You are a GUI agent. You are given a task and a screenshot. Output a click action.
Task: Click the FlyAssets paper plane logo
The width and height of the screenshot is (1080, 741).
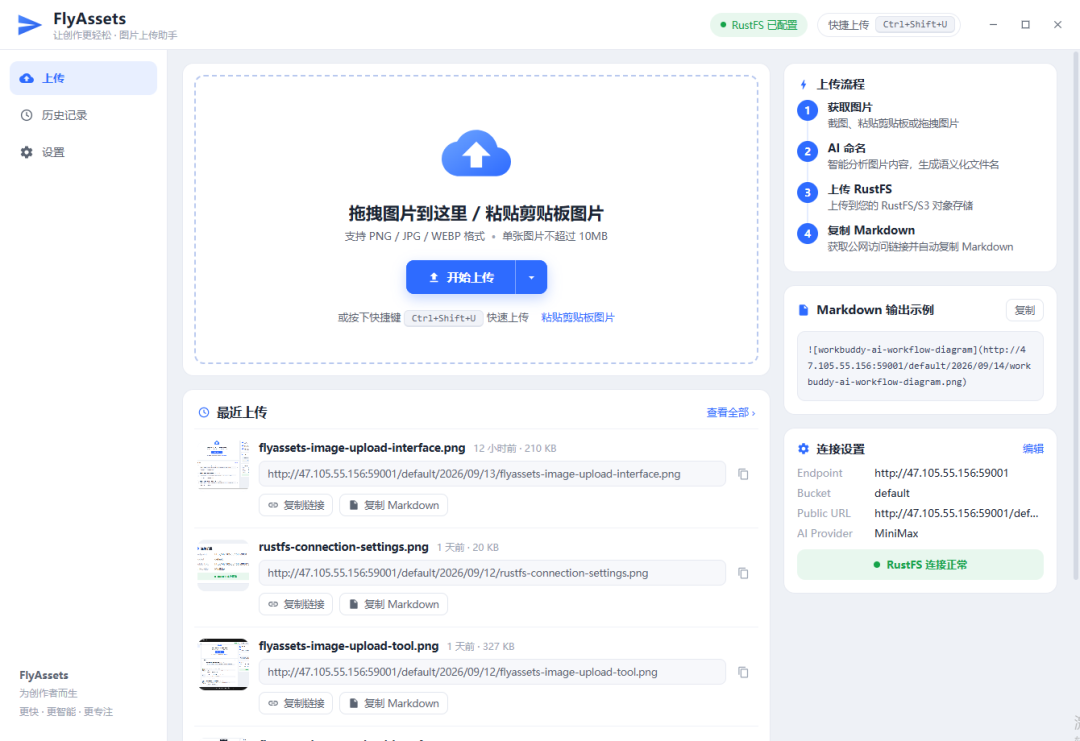point(29,25)
